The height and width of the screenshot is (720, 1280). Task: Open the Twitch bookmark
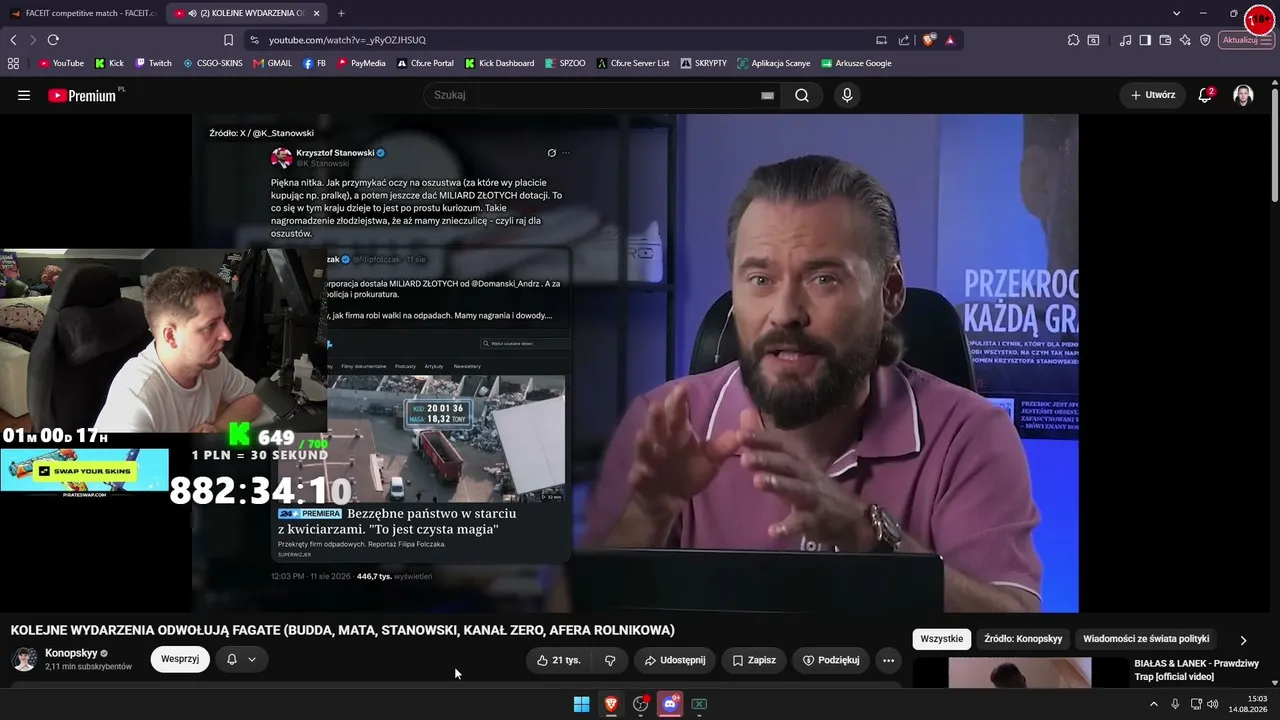coord(153,63)
